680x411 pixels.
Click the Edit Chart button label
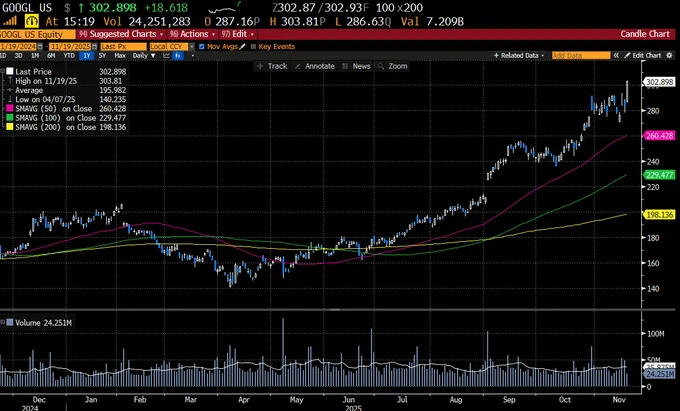tap(647, 55)
